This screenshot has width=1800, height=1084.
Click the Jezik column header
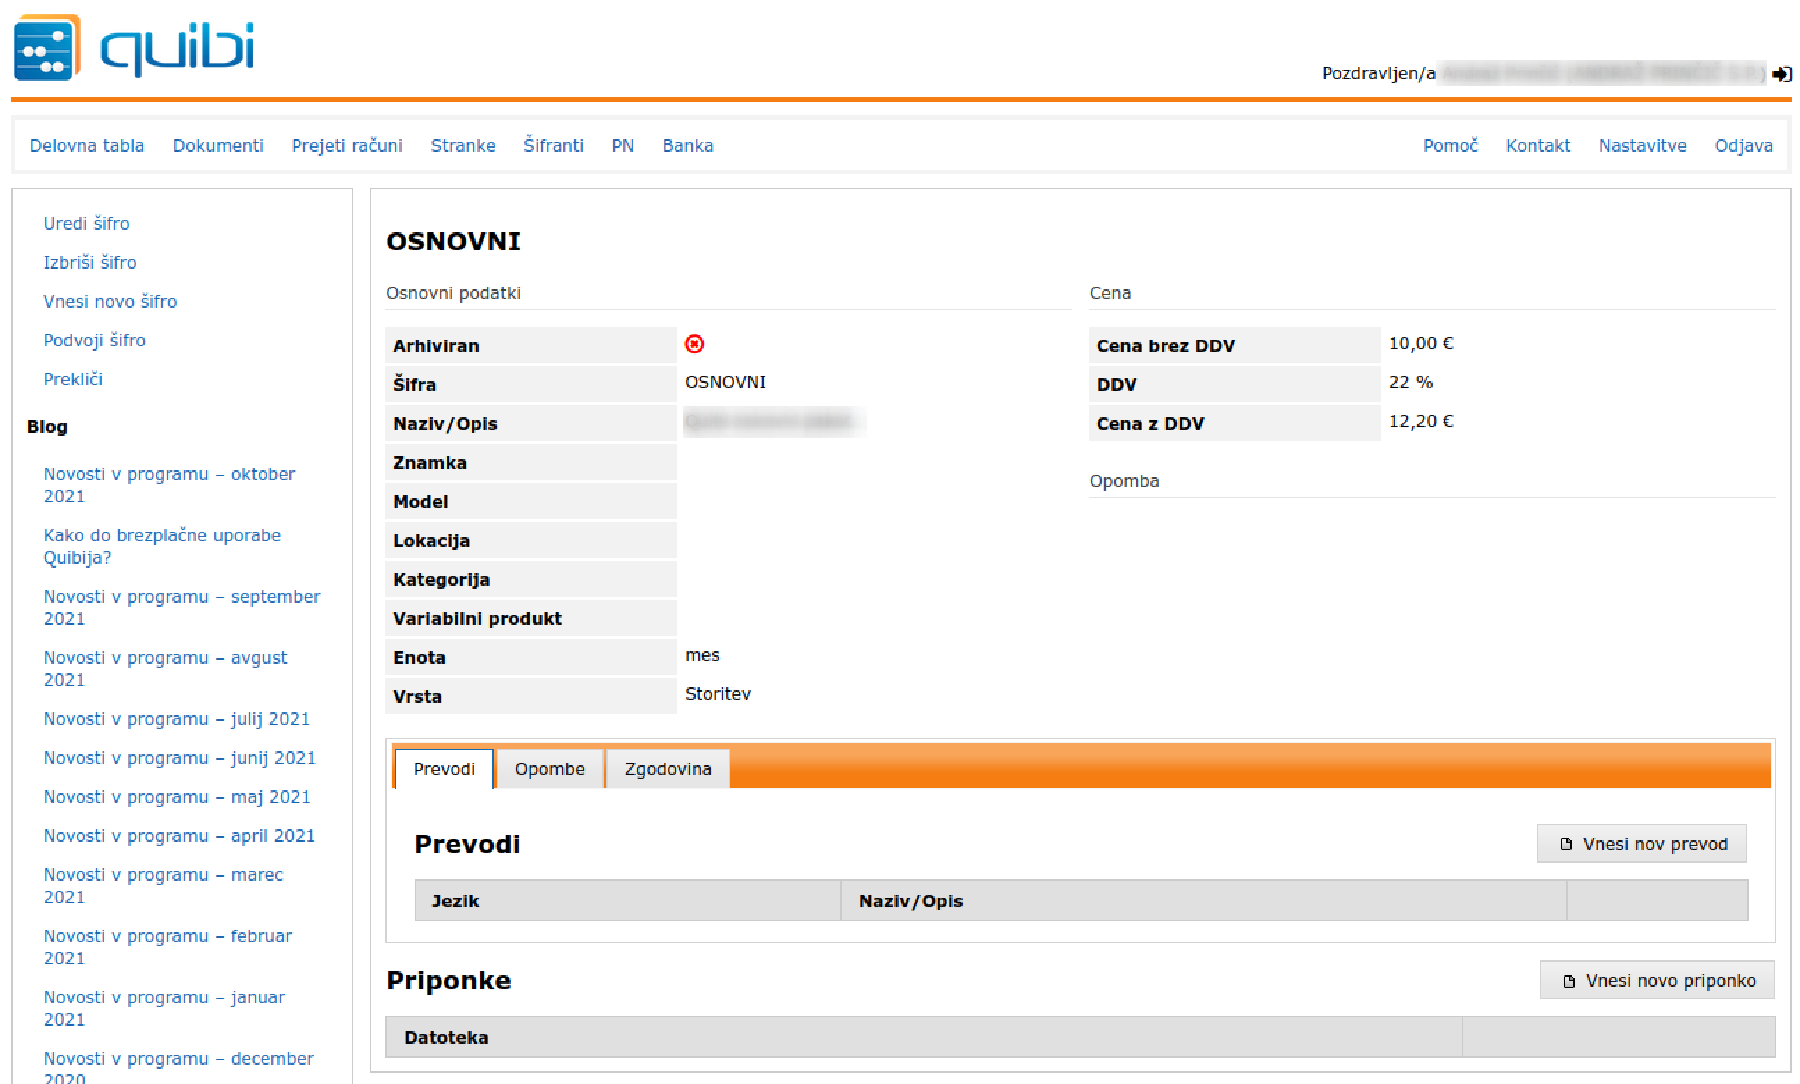point(456,901)
